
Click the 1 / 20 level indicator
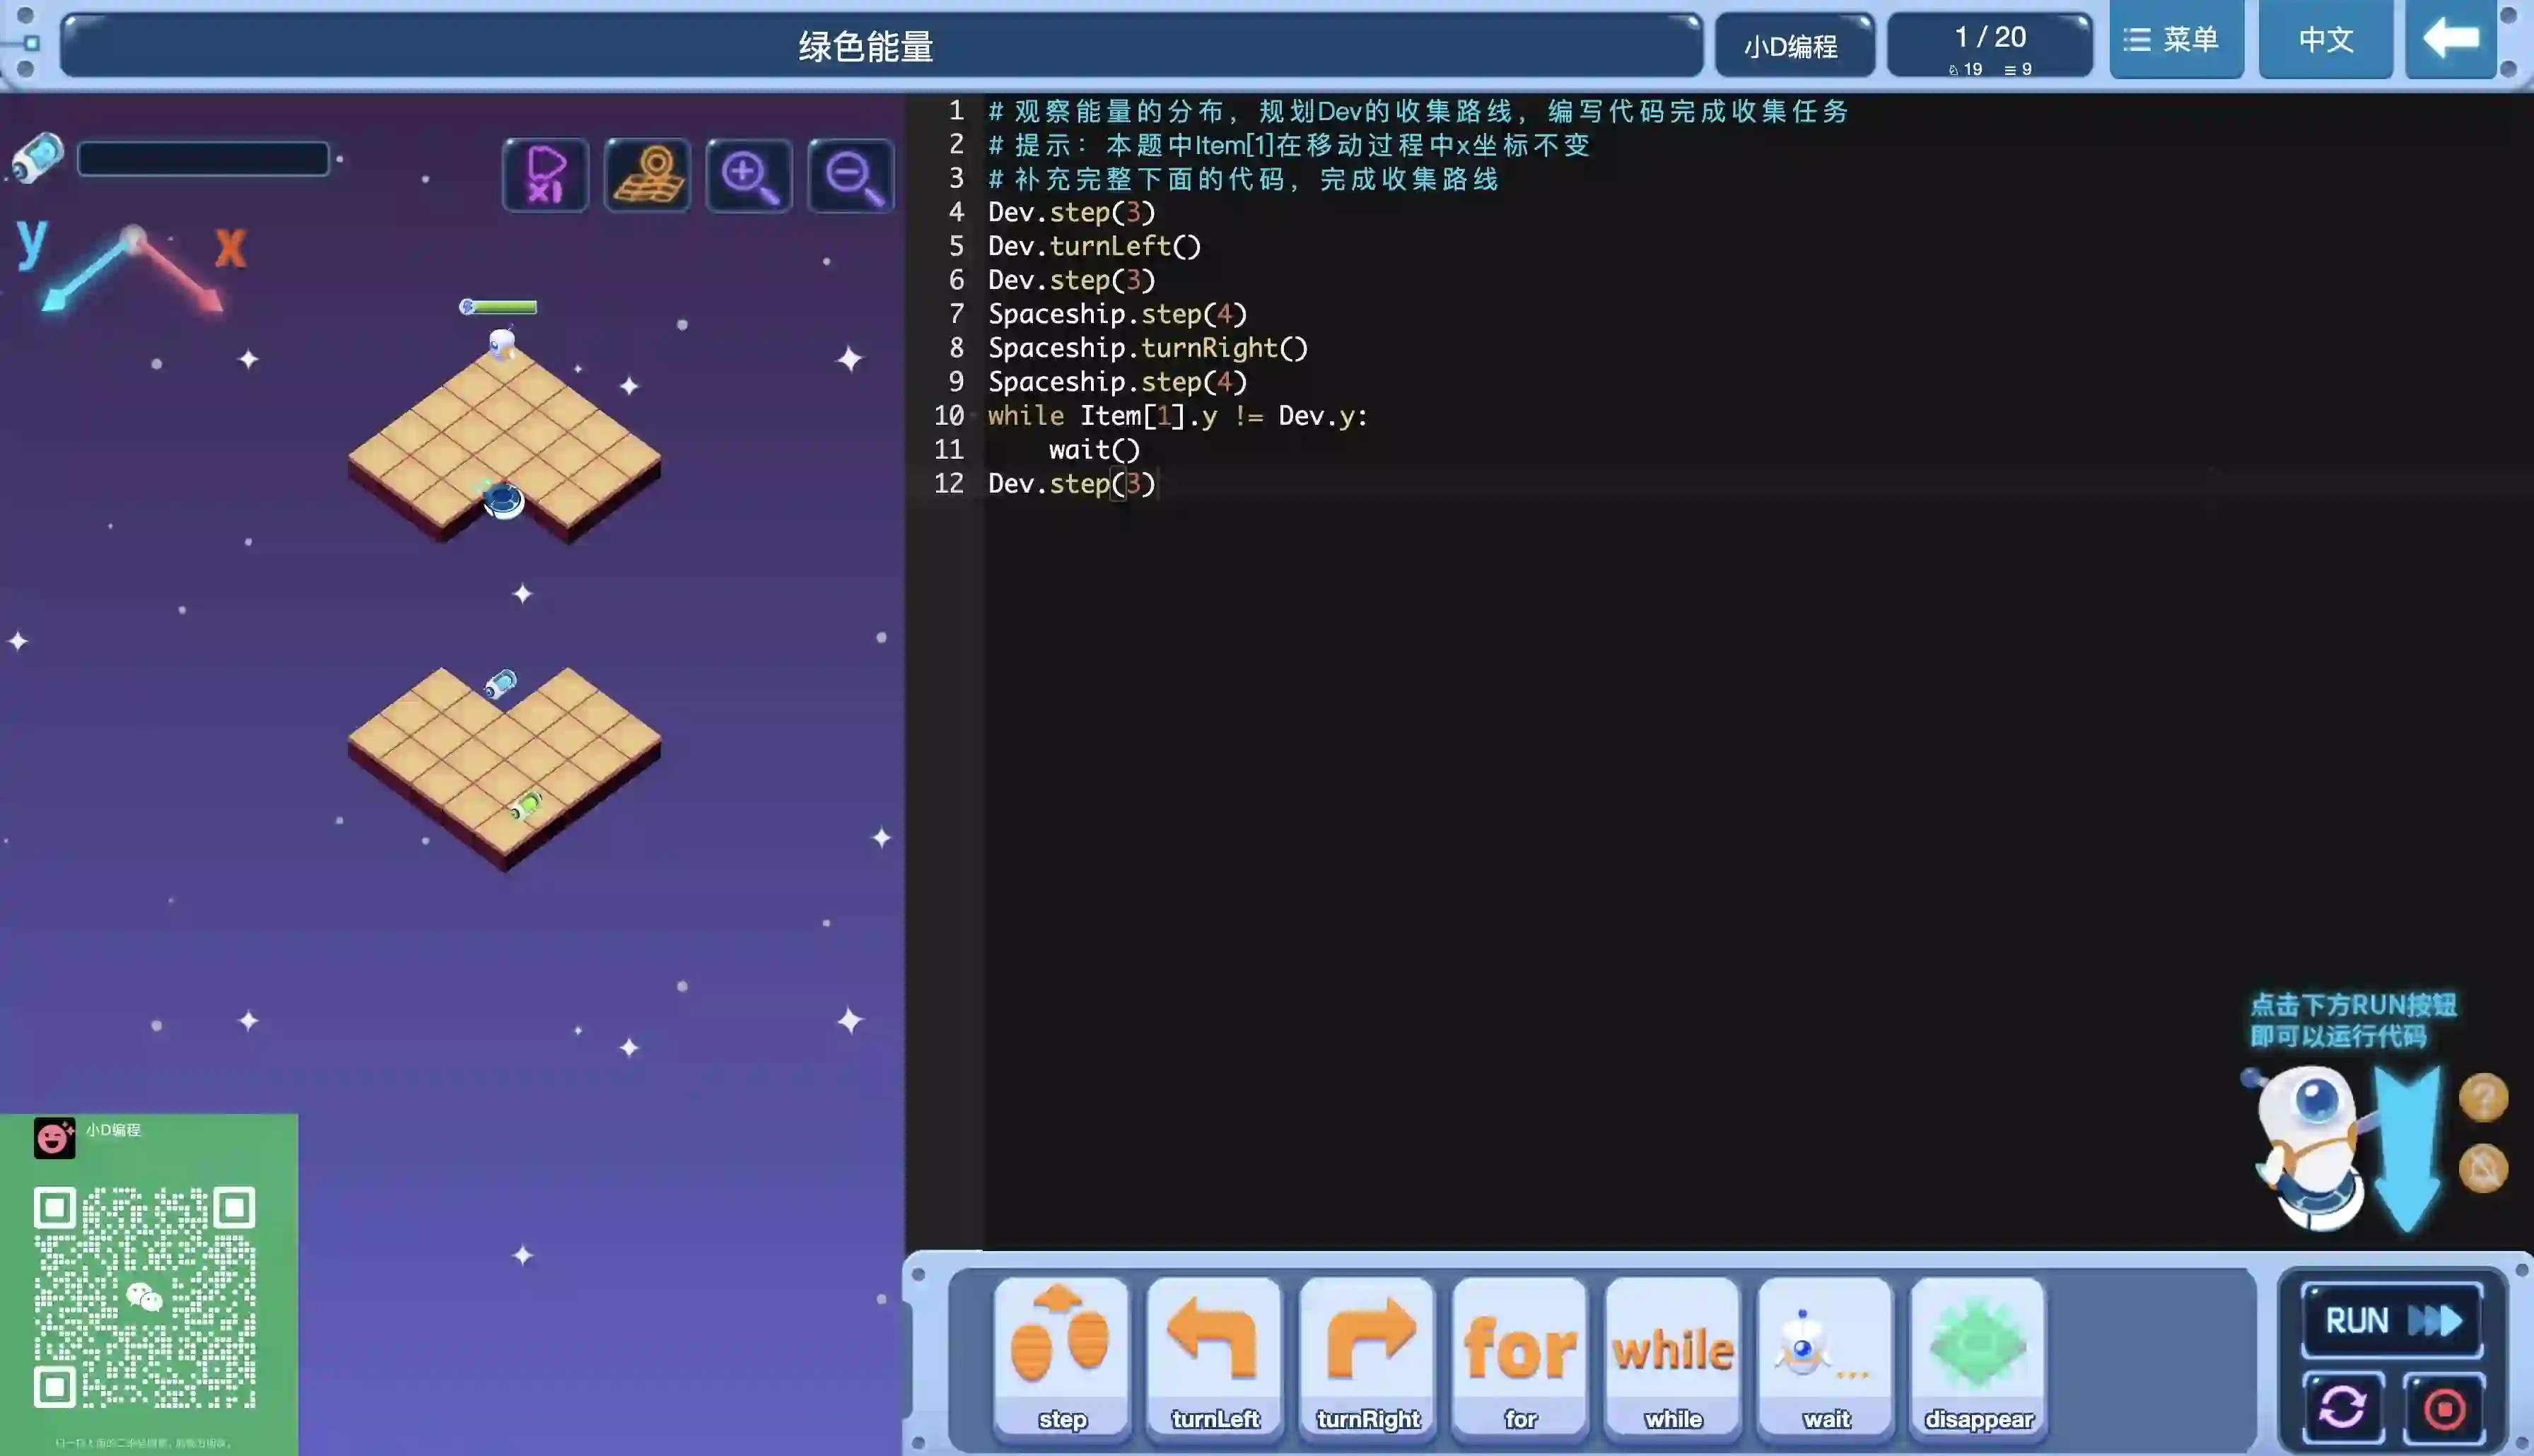tap(1989, 45)
